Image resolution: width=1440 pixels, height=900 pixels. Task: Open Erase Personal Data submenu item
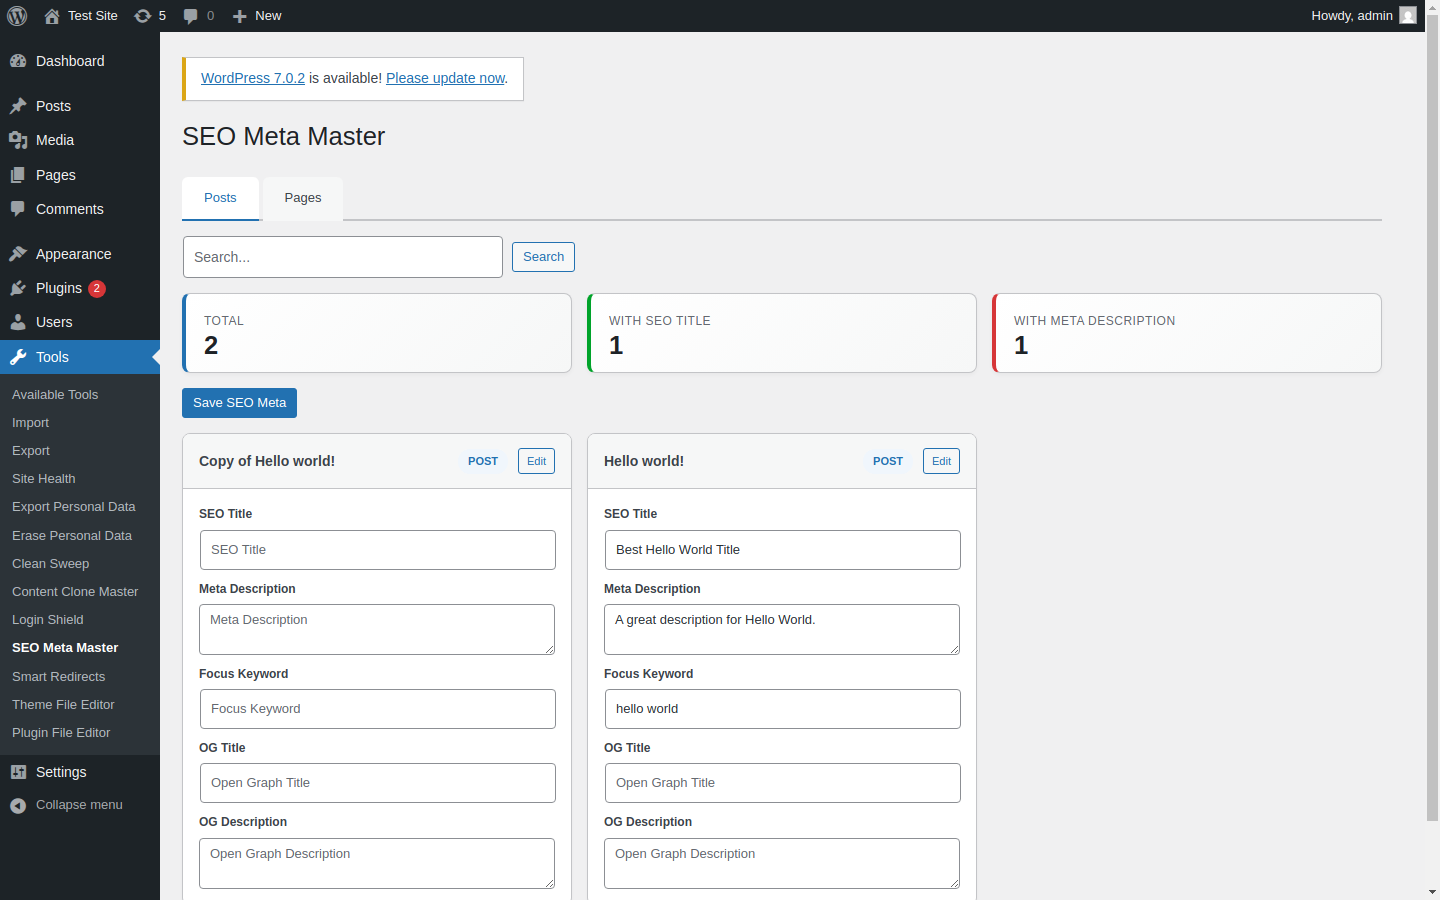coord(72,536)
